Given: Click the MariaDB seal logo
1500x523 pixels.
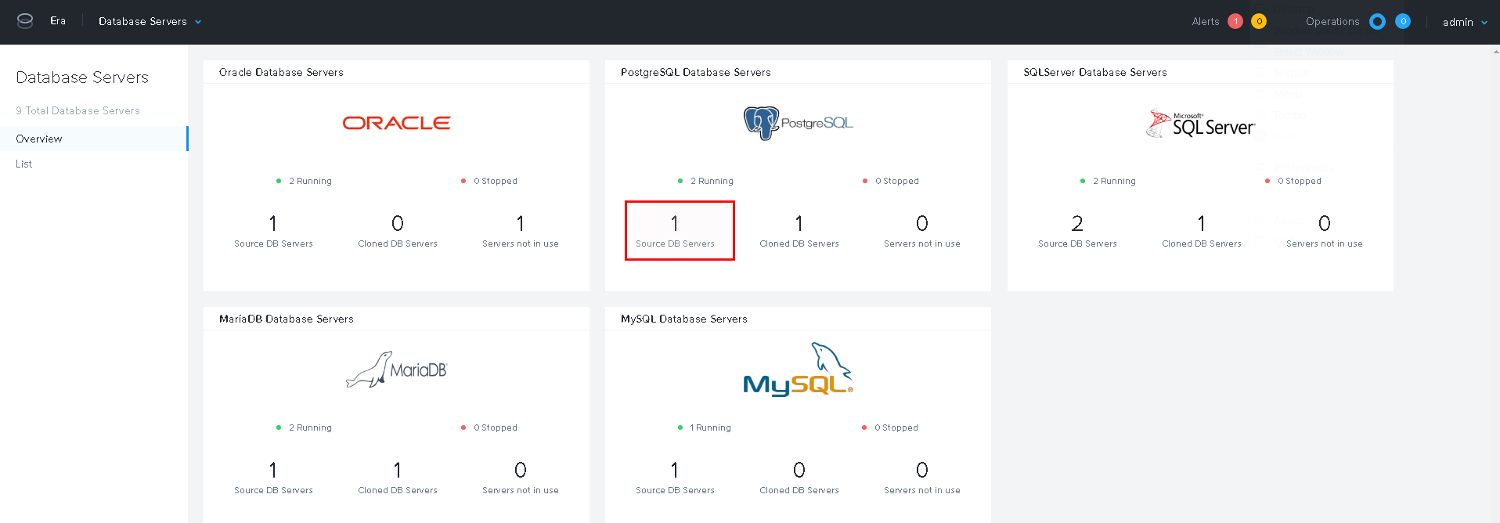Looking at the screenshot, I should [x=397, y=369].
